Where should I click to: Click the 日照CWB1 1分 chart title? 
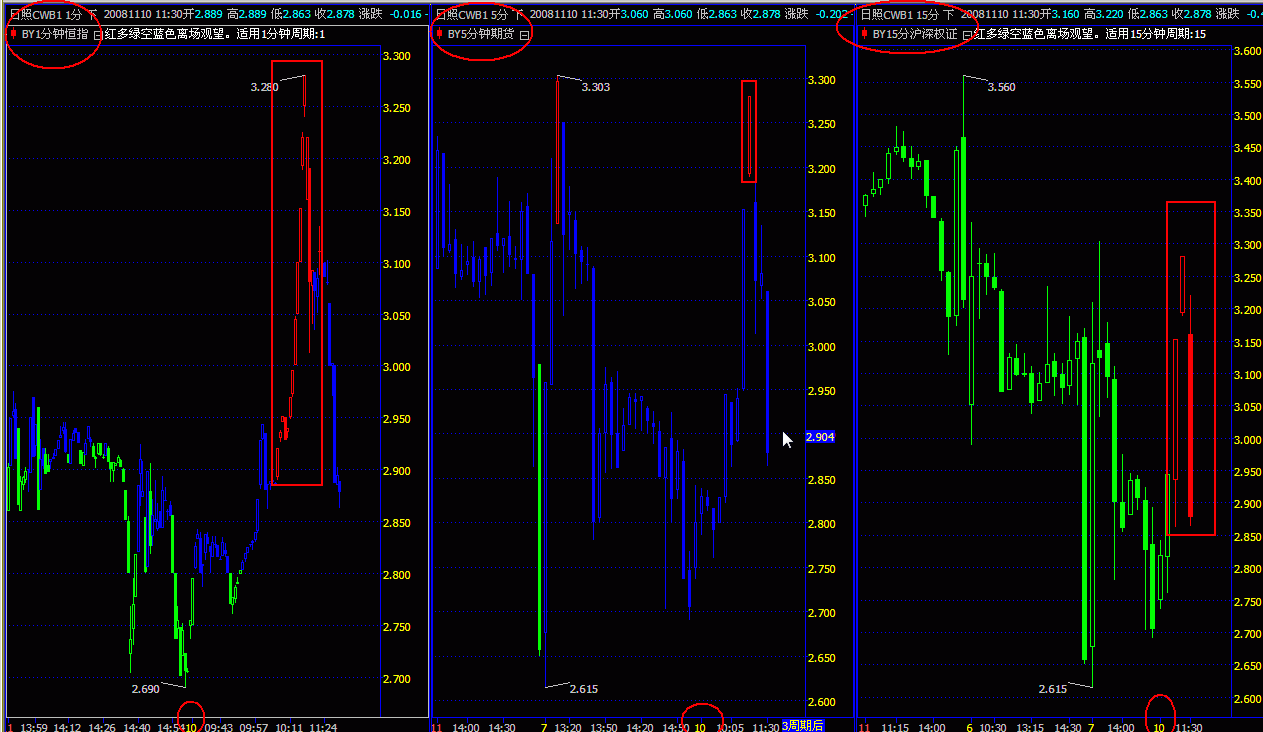pyautogui.click(x=47, y=14)
